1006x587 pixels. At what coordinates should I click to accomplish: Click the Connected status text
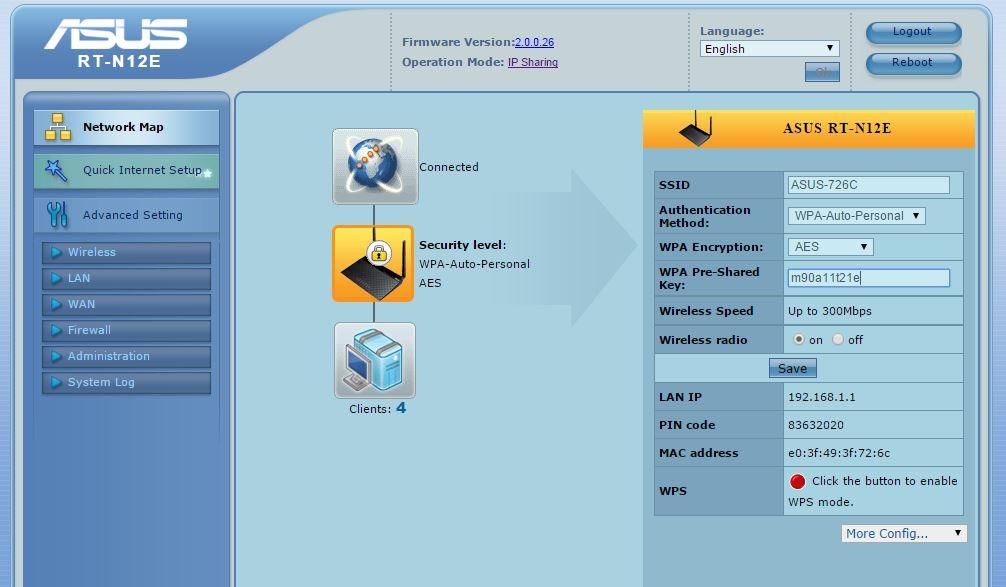tap(448, 167)
